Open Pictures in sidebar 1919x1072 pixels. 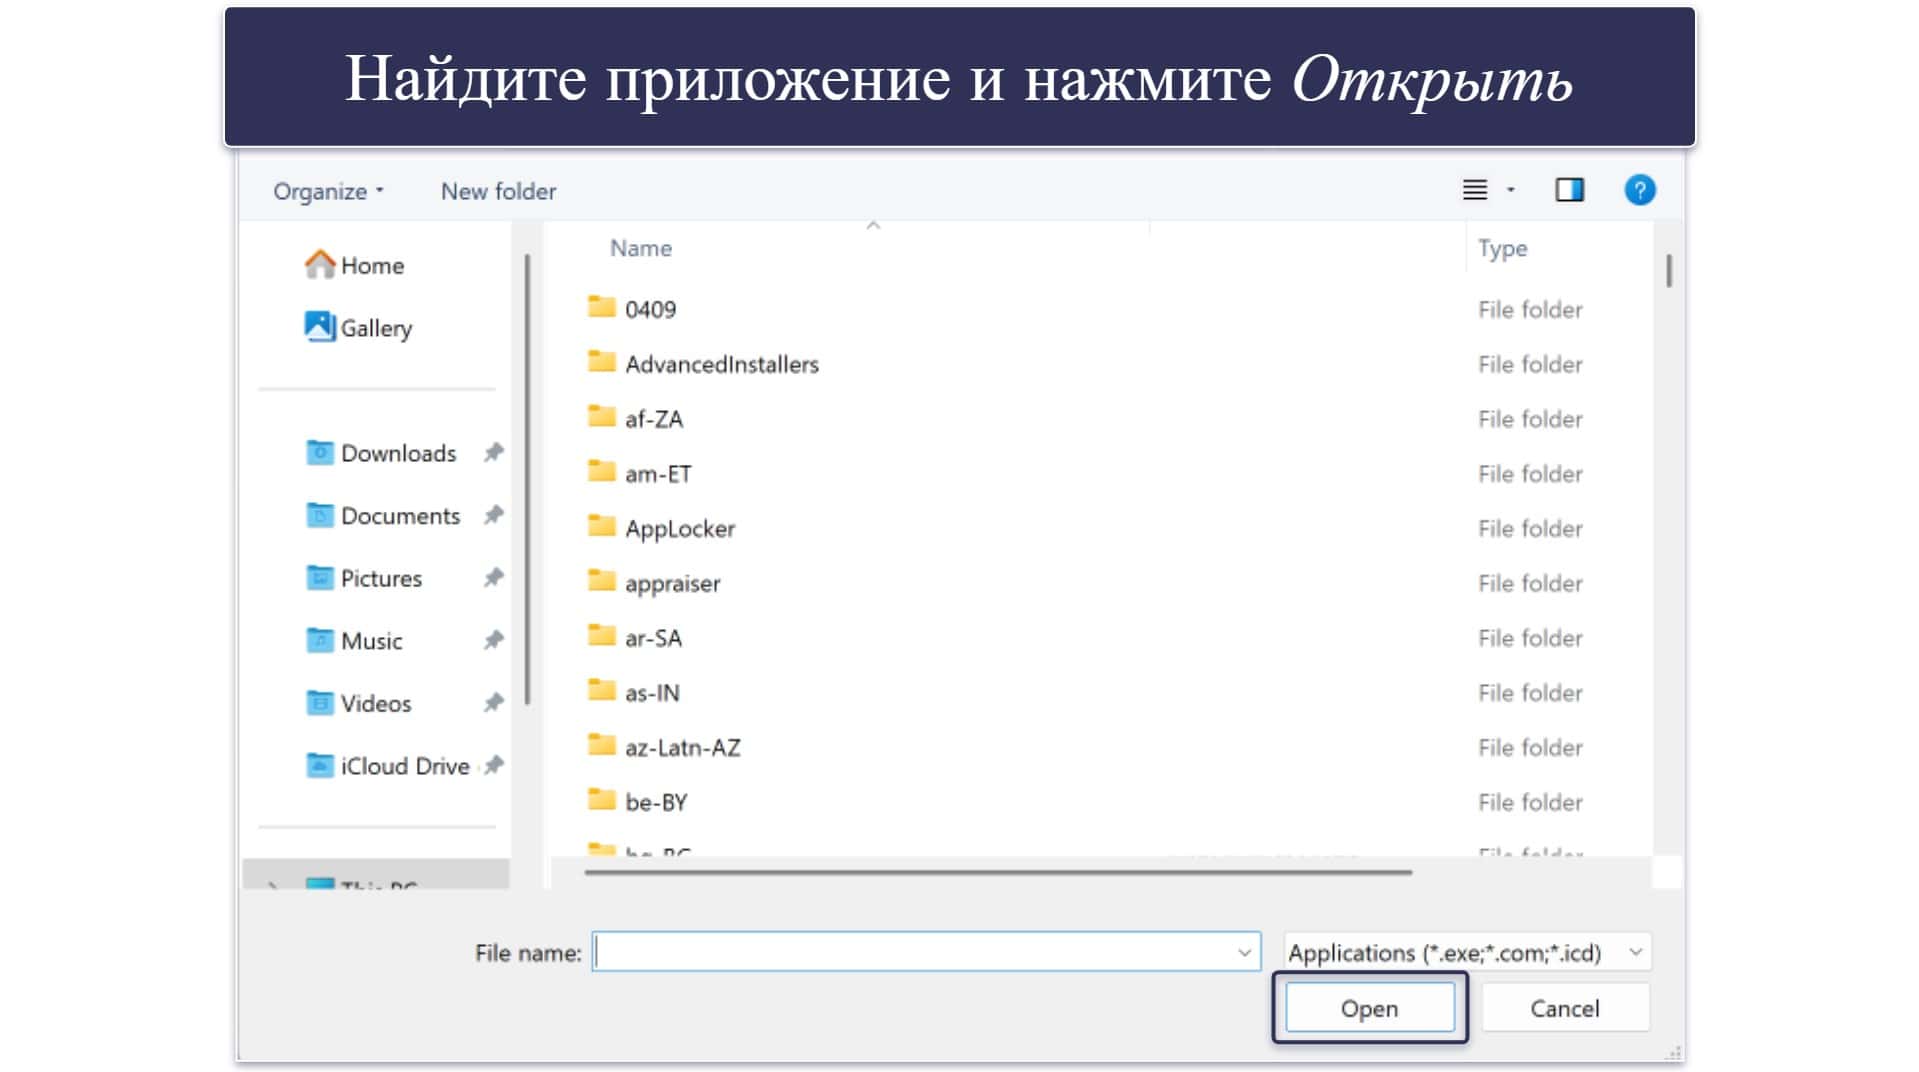pos(381,578)
